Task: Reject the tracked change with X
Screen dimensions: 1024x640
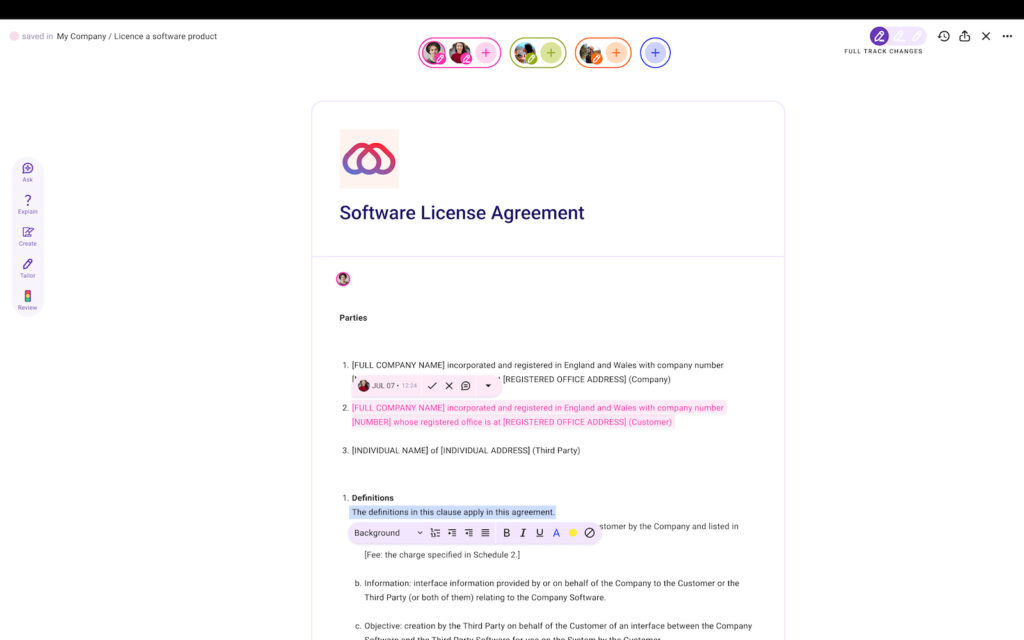Action: pos(449,386)
